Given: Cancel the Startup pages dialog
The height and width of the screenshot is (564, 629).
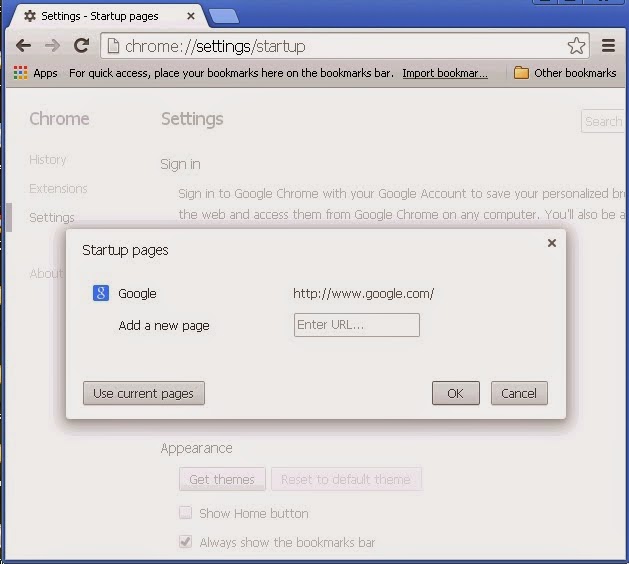Looking at the screenshot, I should coord(519,393).
